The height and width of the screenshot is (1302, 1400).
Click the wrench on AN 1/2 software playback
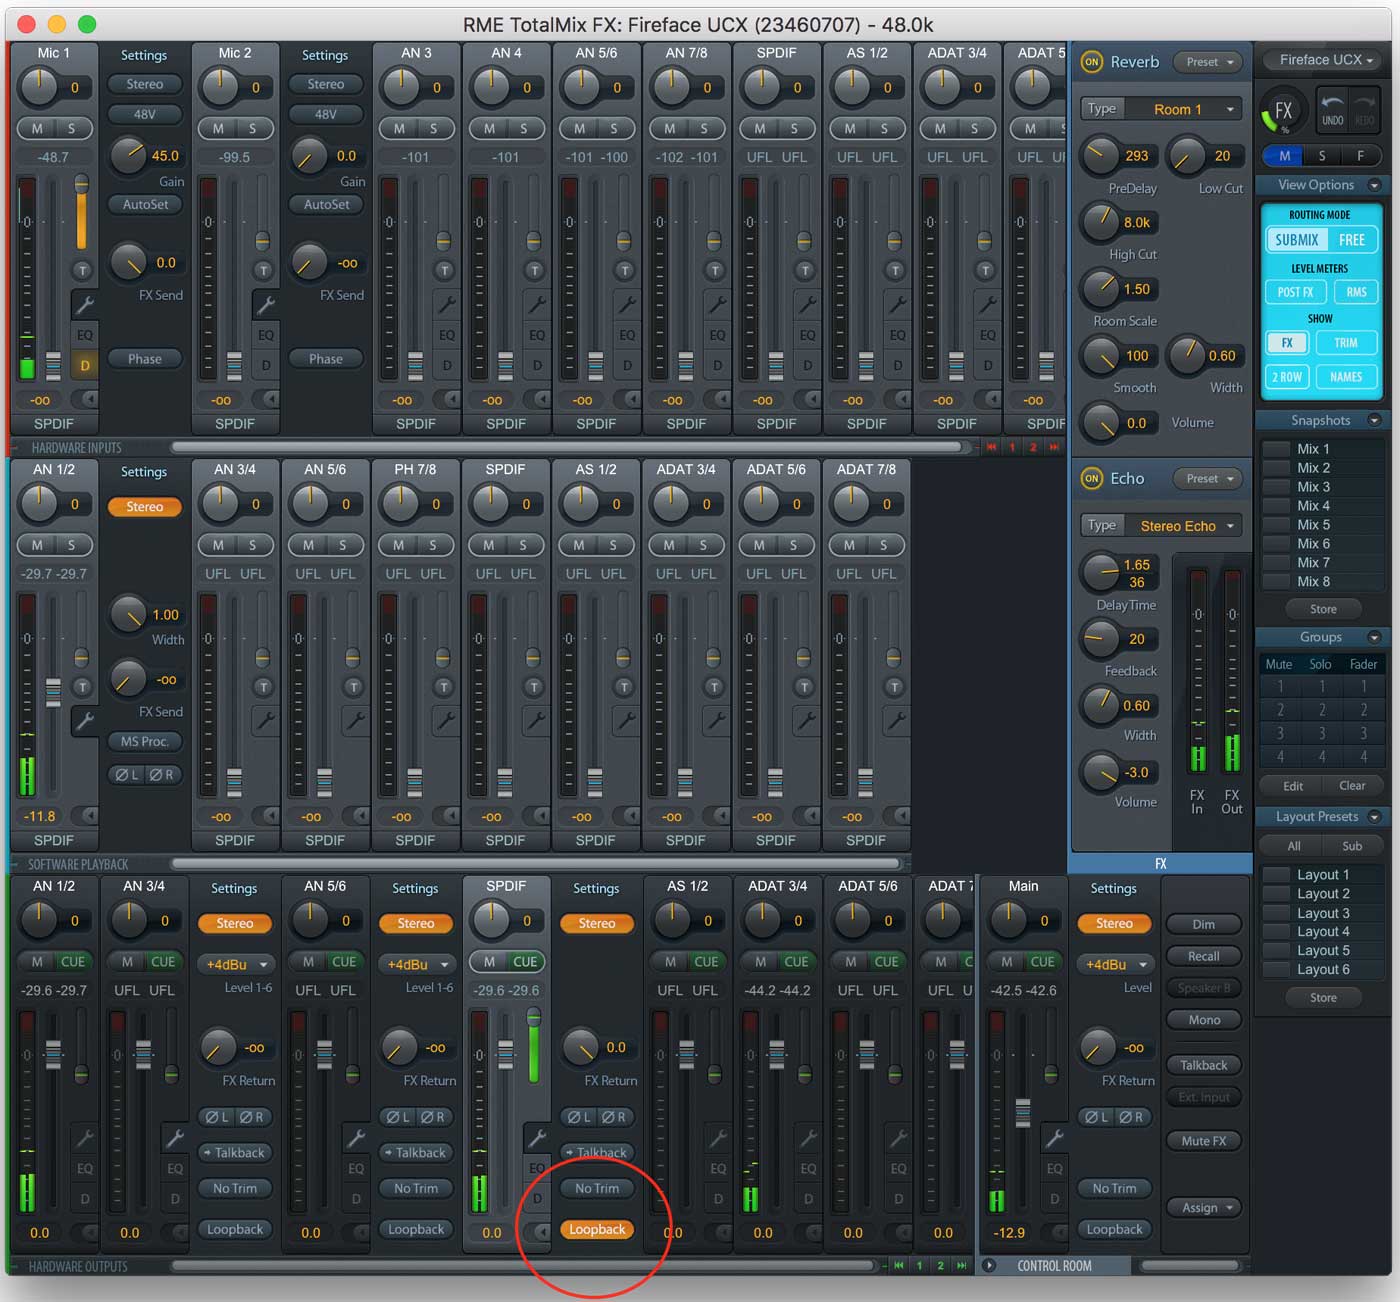coord(85,721)
